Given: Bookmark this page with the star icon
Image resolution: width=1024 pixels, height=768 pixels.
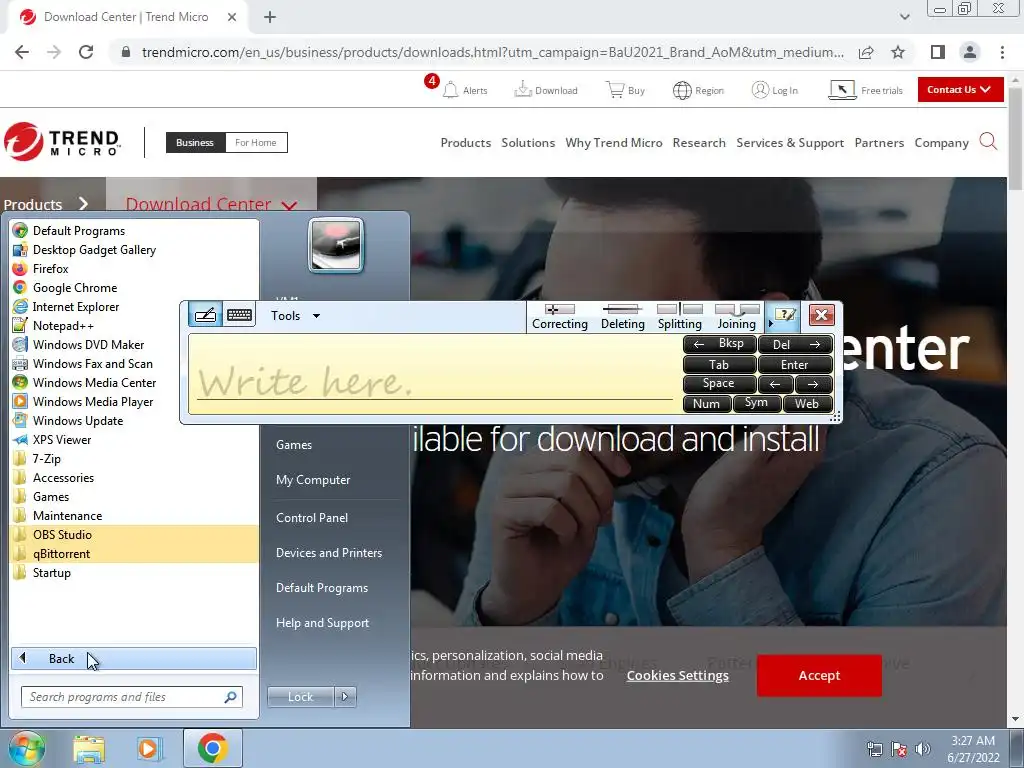Looking at the screenshot, I should (x=898, y=52).
